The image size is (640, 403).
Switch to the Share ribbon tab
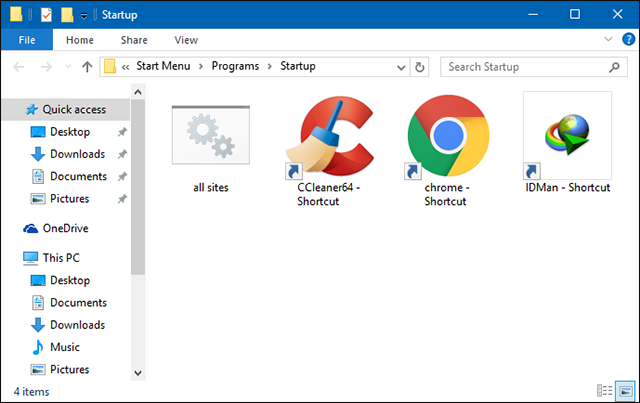coord(134,40)
